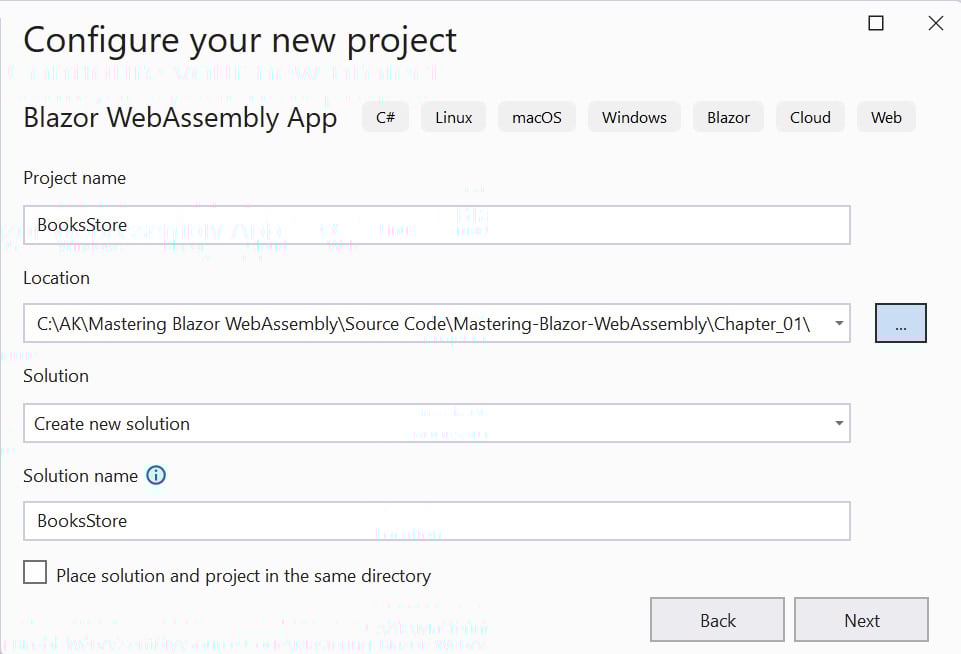Click the Project name label
This screenshot has width=961, height=654.
(x=75, y=178)
